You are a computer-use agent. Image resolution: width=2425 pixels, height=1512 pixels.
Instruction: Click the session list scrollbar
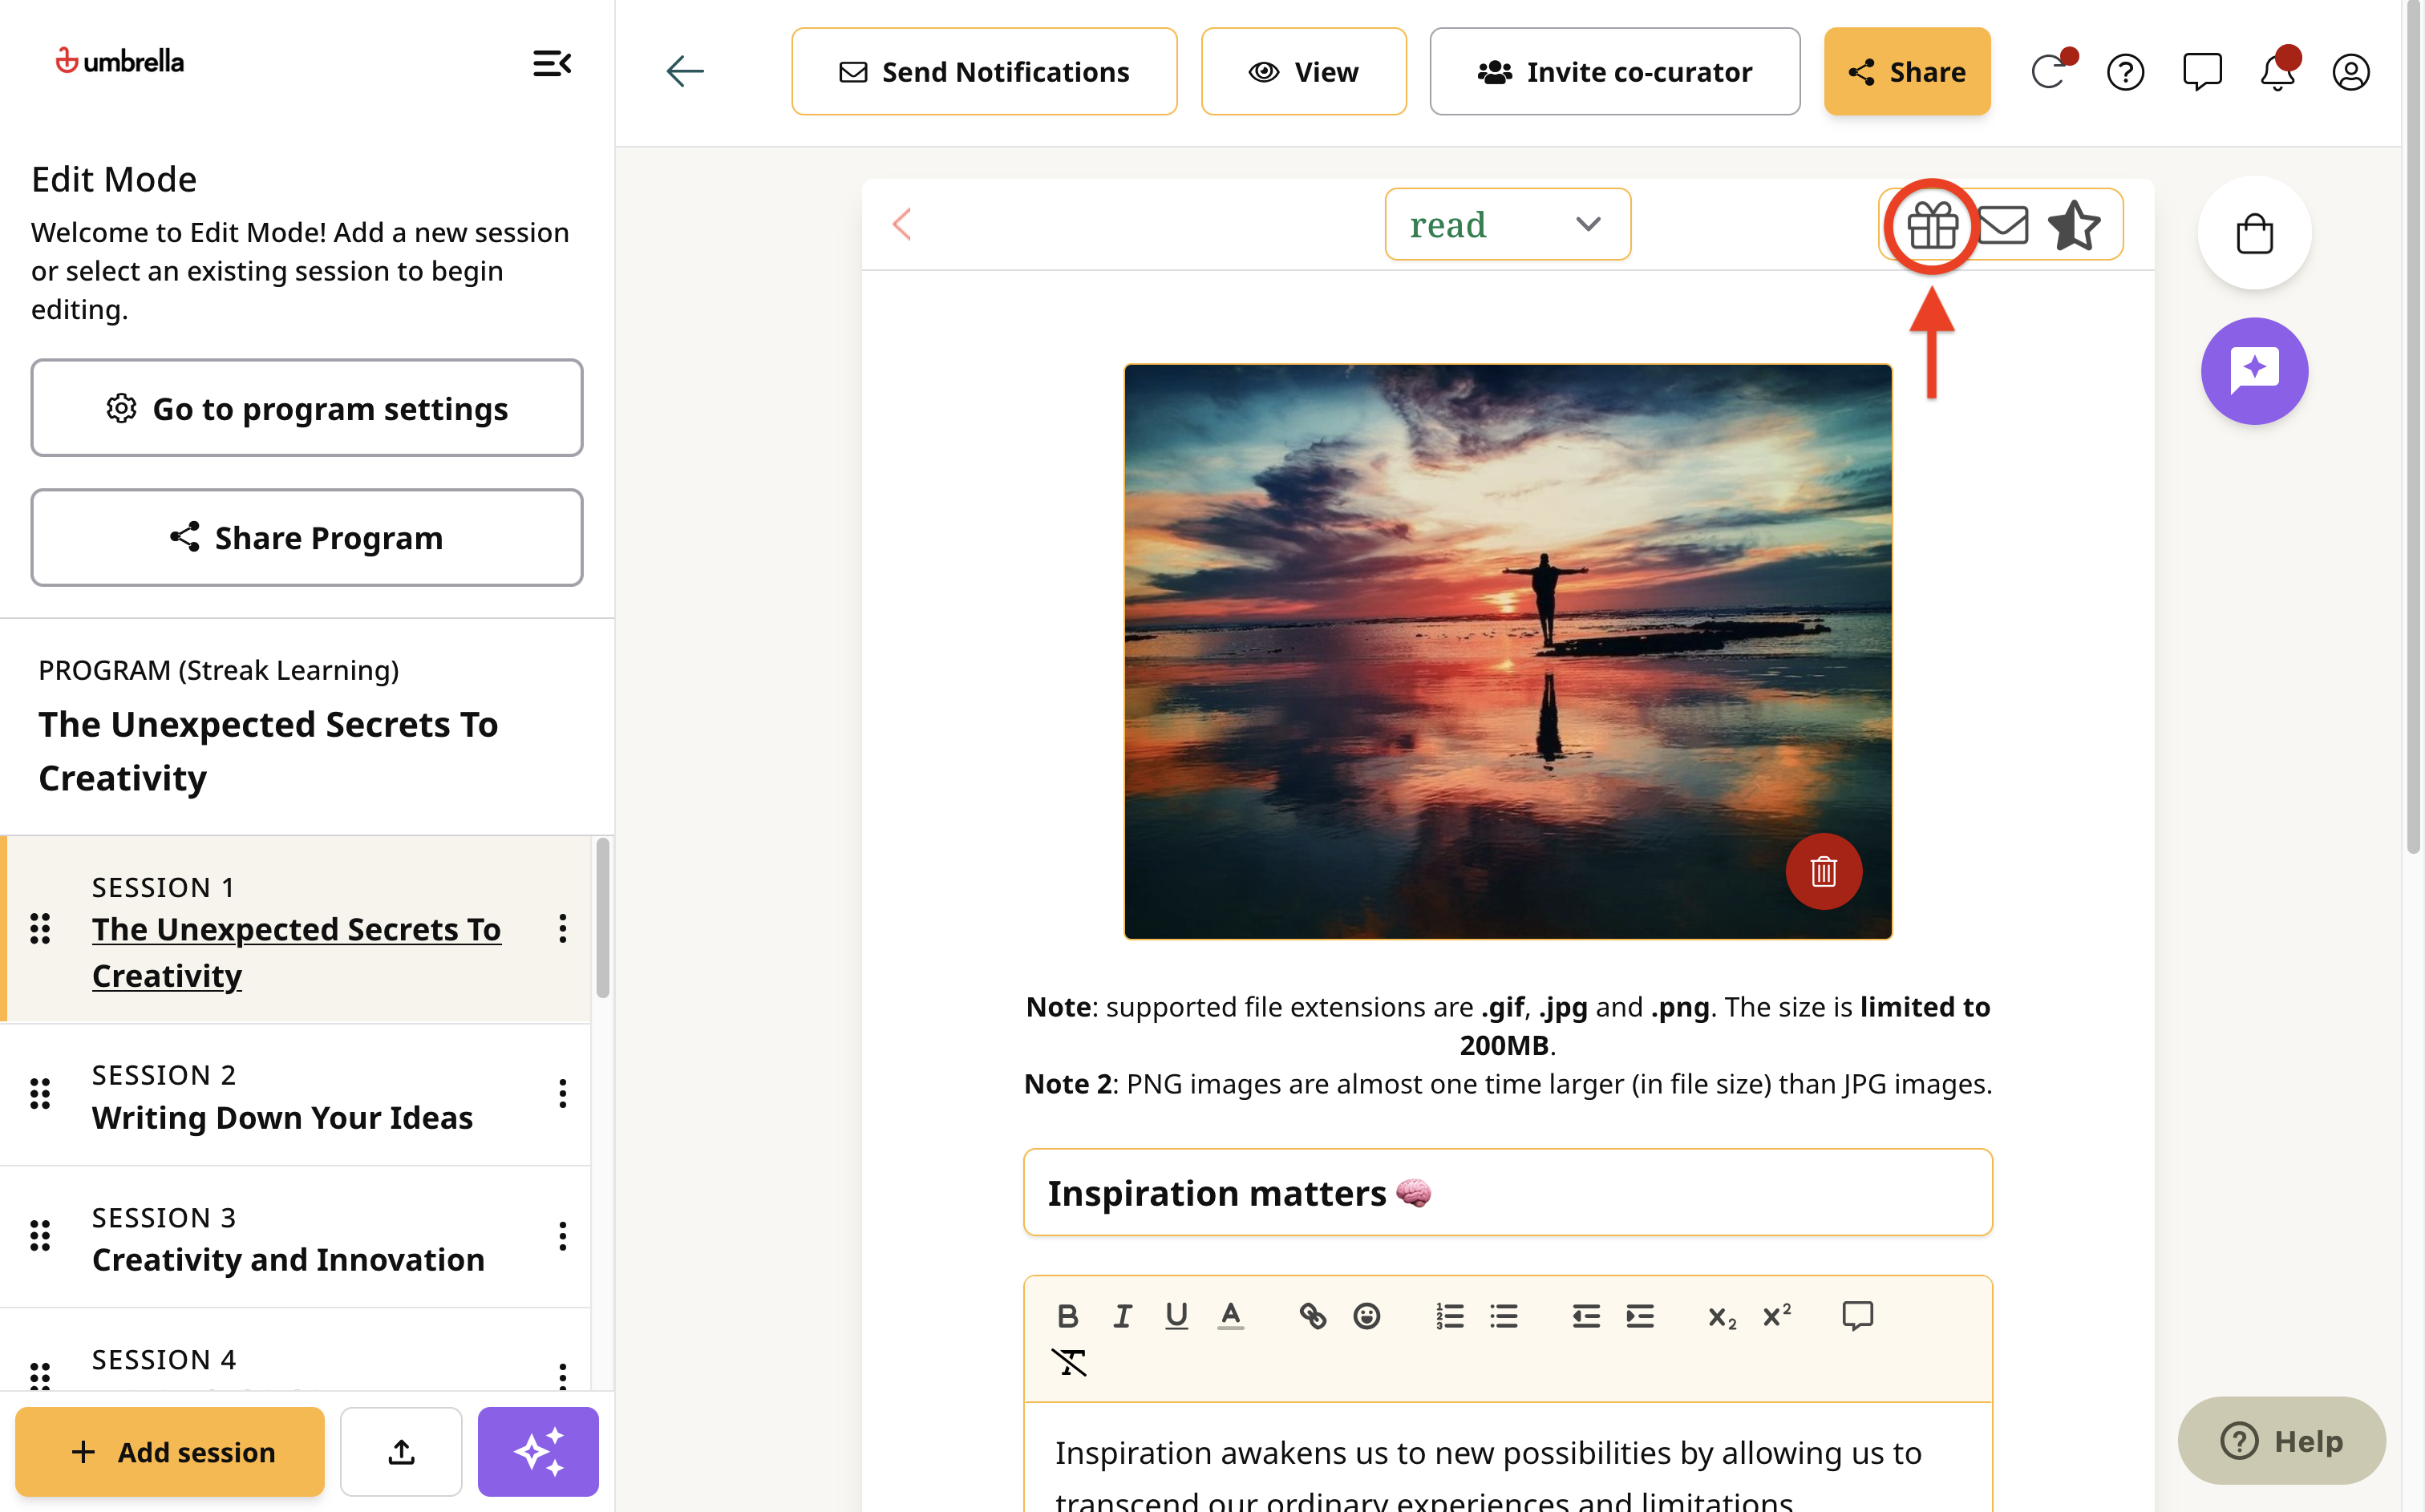(x=603, y=918)
